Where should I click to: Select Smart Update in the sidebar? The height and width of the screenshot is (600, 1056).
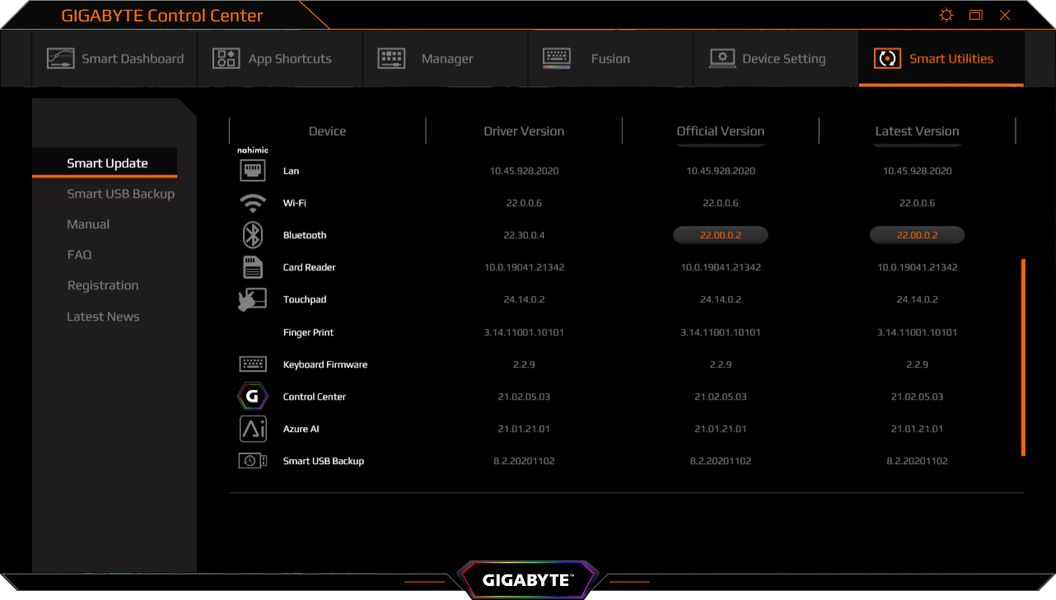pos(107,163)
